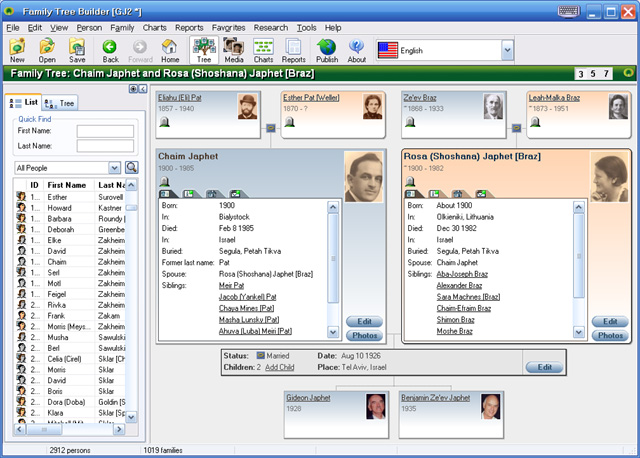Click the First Name input field

[x=105, y=131]
